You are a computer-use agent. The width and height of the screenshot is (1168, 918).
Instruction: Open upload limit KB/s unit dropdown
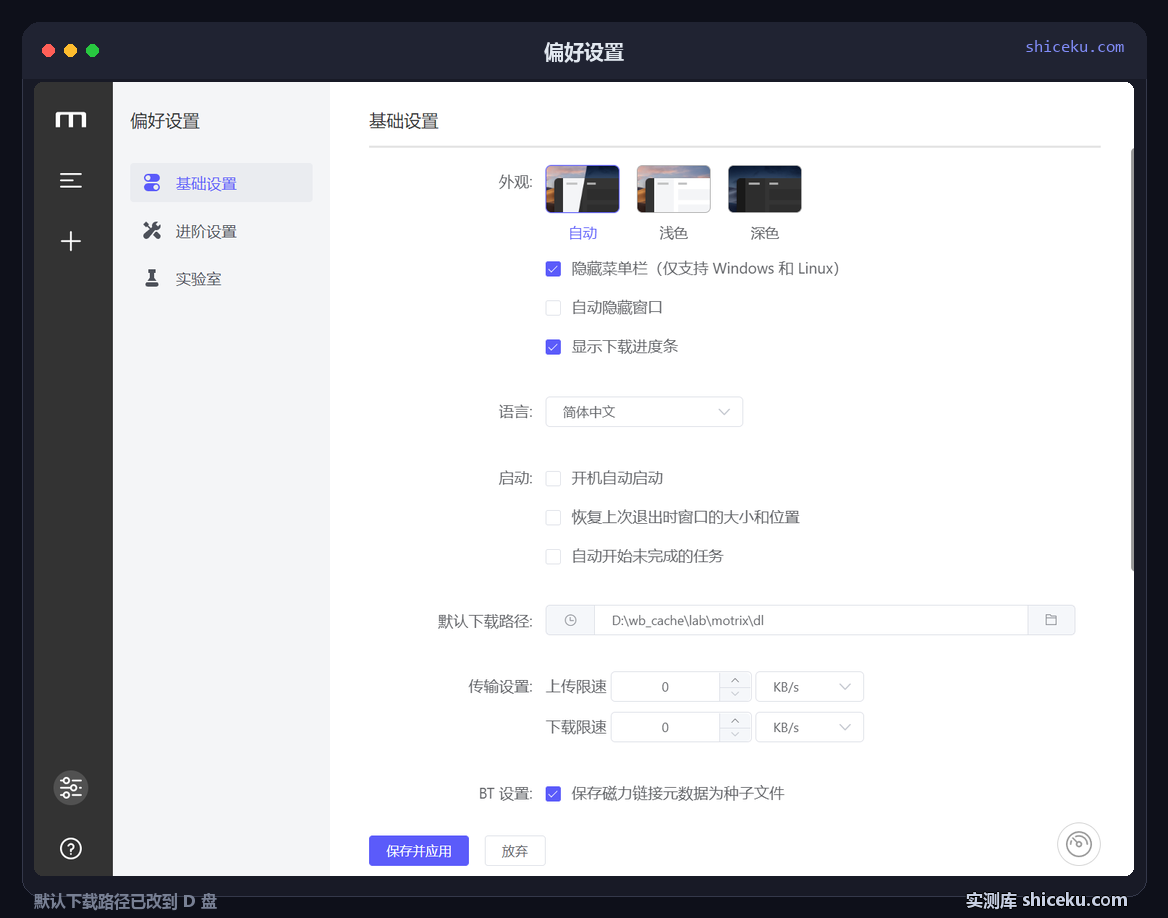pyautogui.click(x=810, y=687)
